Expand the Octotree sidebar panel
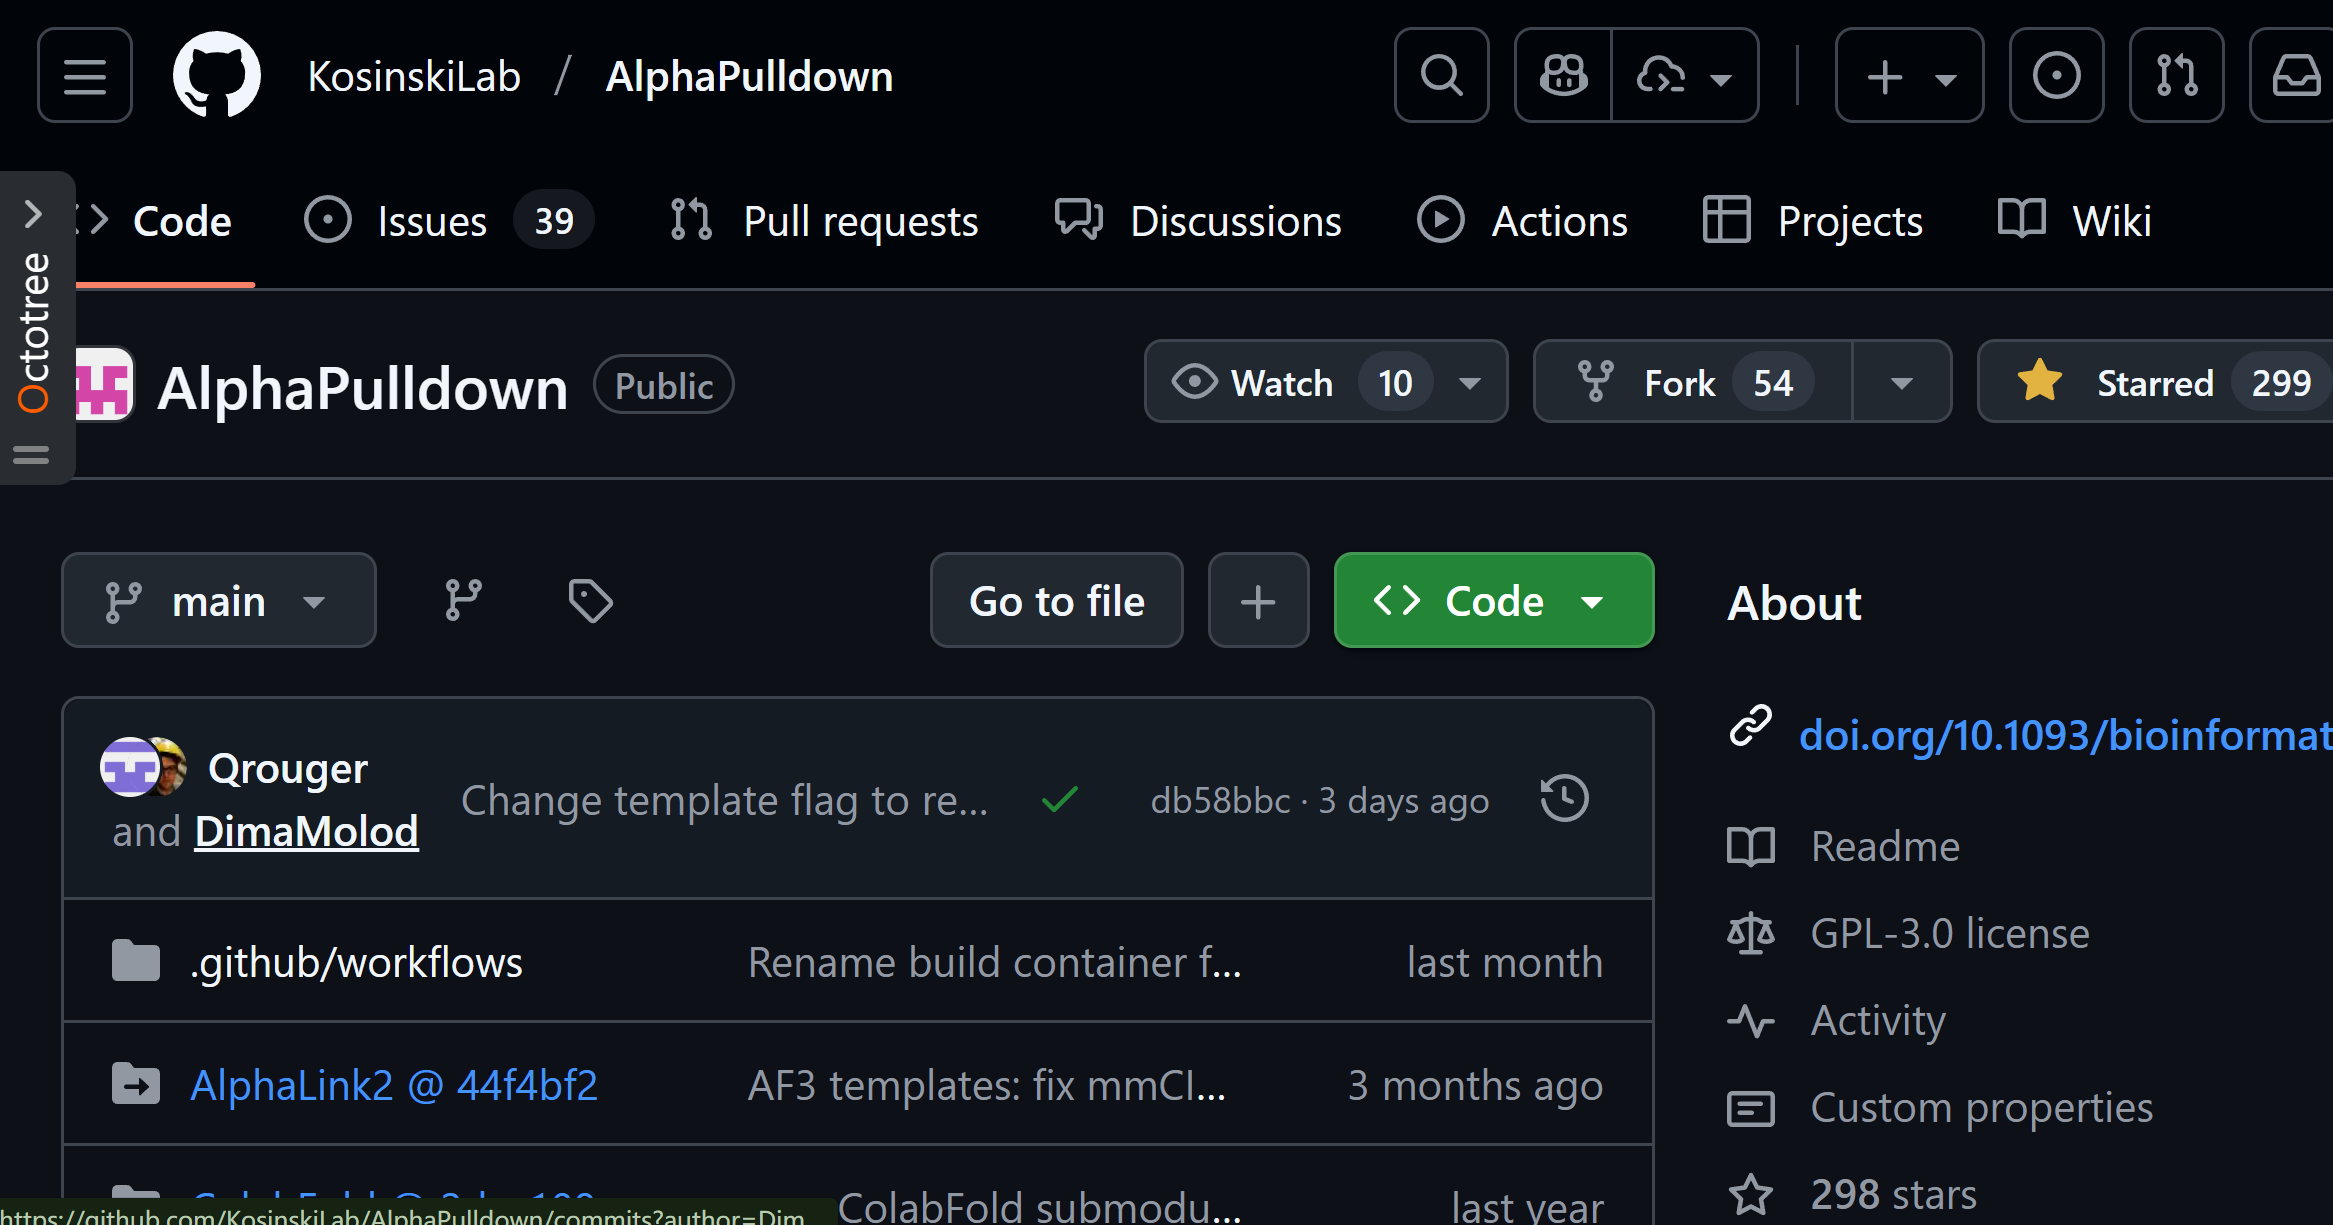This screenshot has width=2333, height=1225. pos(33,213)
